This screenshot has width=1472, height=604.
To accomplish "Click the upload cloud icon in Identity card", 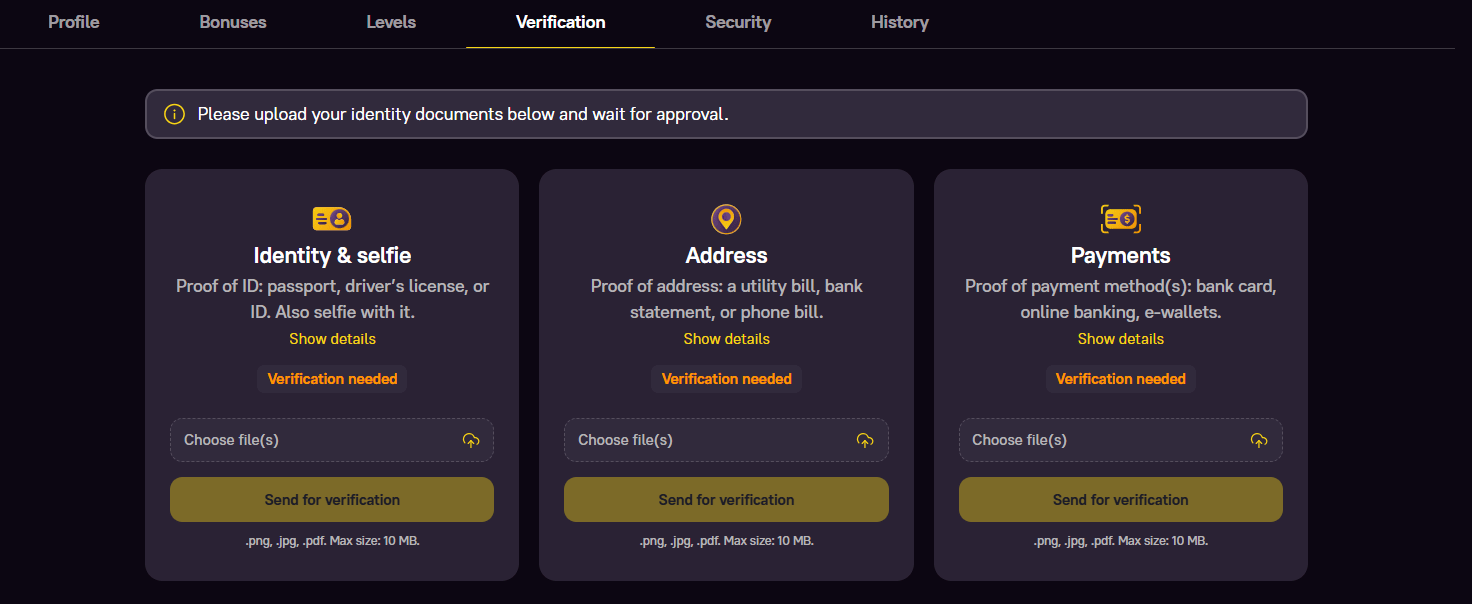I will (470, 440).
